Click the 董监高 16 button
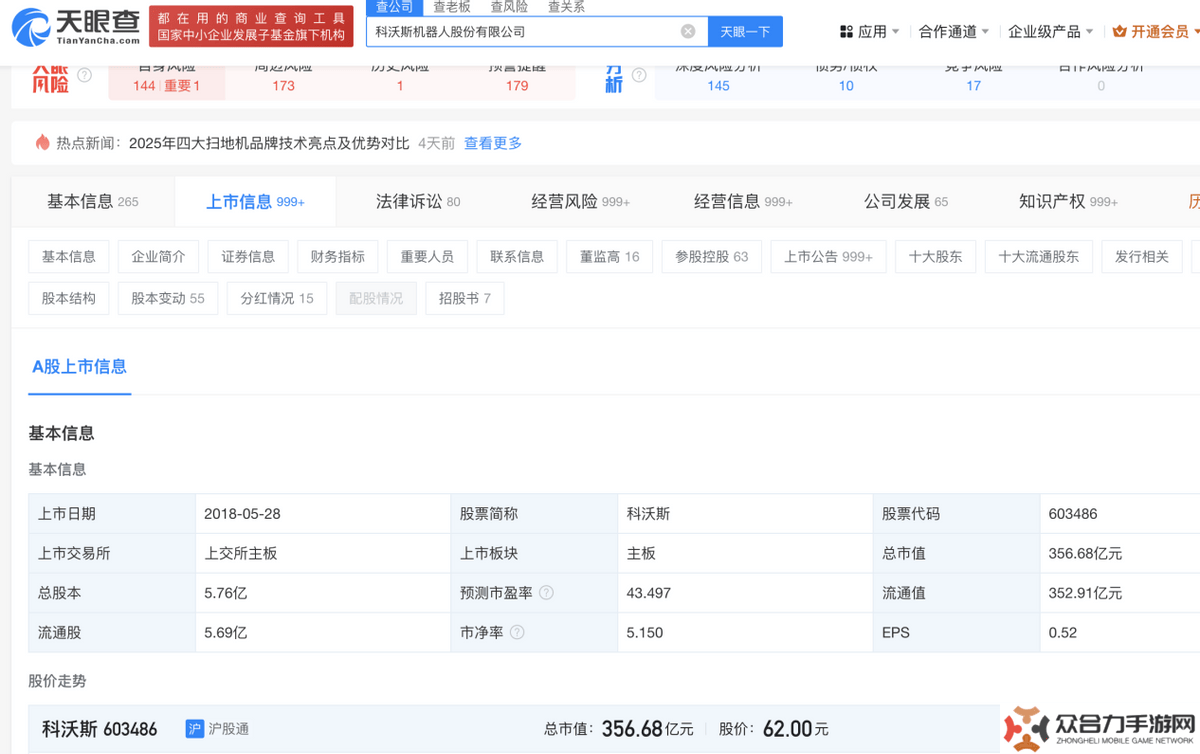The height and width of the screenshot is (754, 1200). coord(610,257)
